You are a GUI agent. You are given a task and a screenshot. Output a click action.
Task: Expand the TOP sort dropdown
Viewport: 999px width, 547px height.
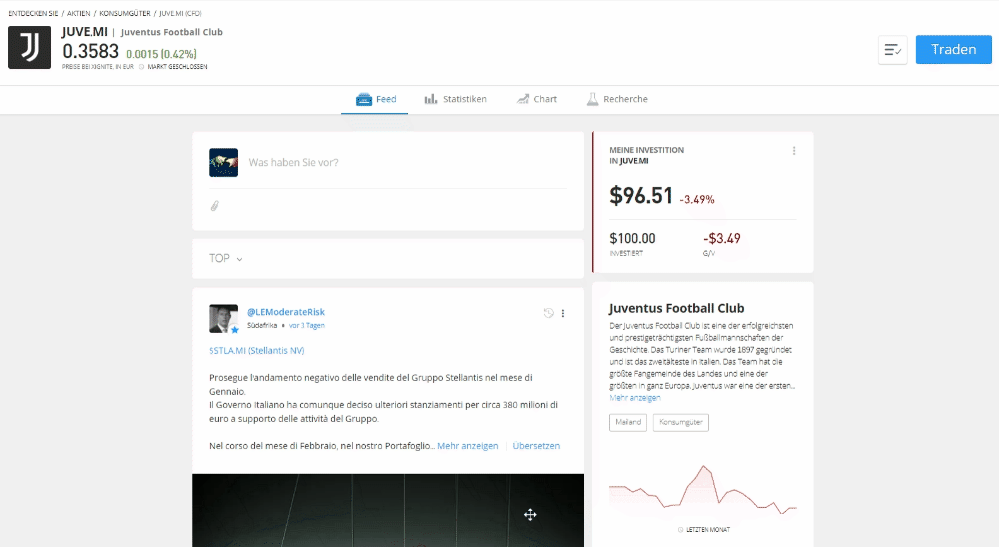point(226,259)
